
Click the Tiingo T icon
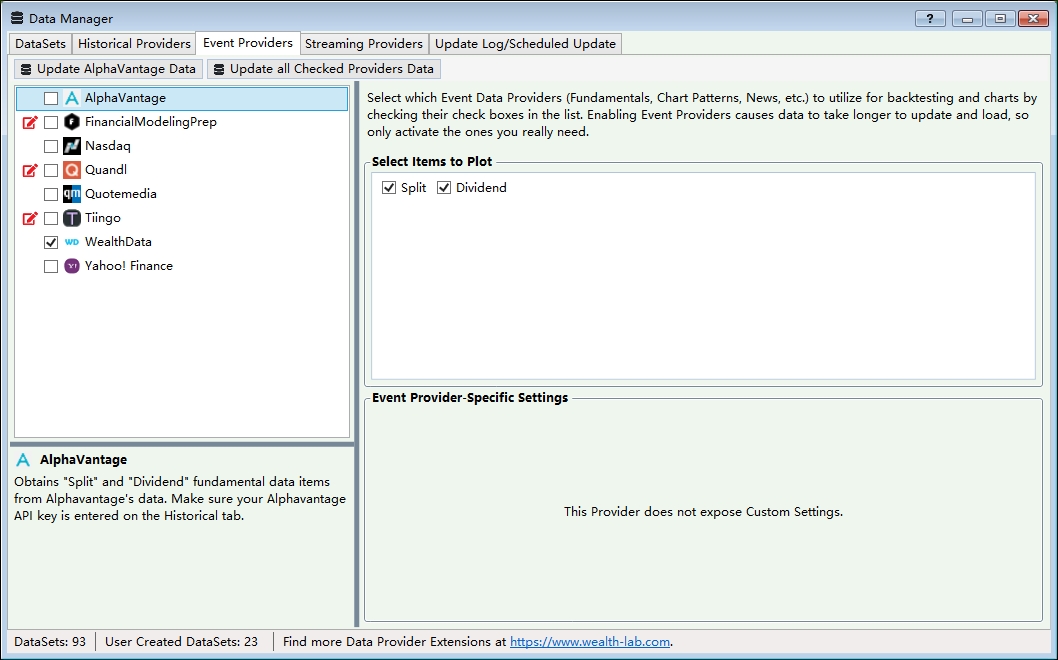click(x=72, y=218)
